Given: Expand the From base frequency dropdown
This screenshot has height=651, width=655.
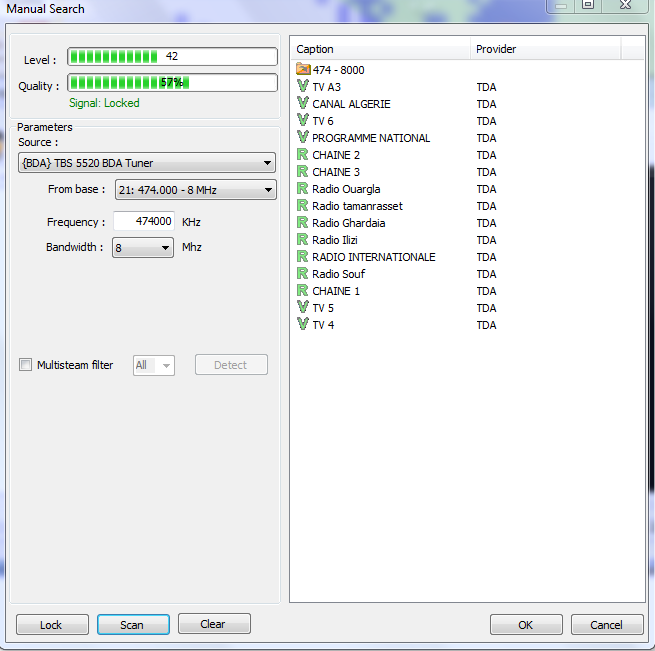Looking at the screenshot, I should click(195, 190).
